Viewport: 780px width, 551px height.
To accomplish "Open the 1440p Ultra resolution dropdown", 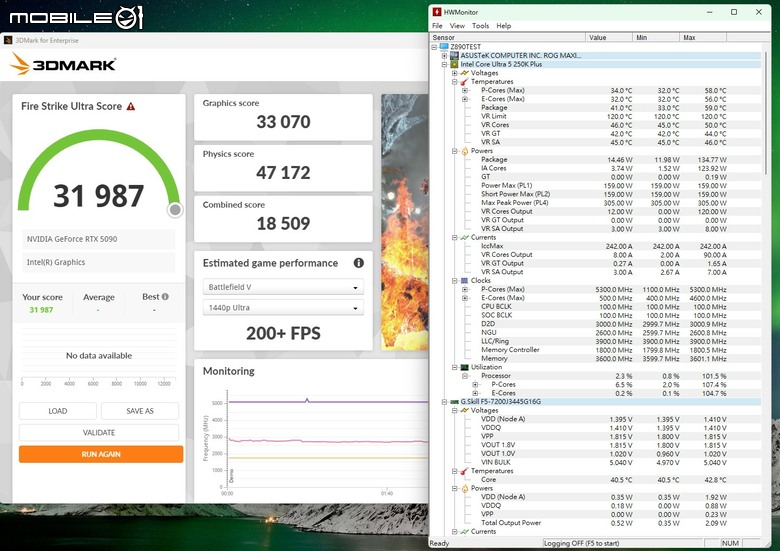I will [x=283, y=308].
